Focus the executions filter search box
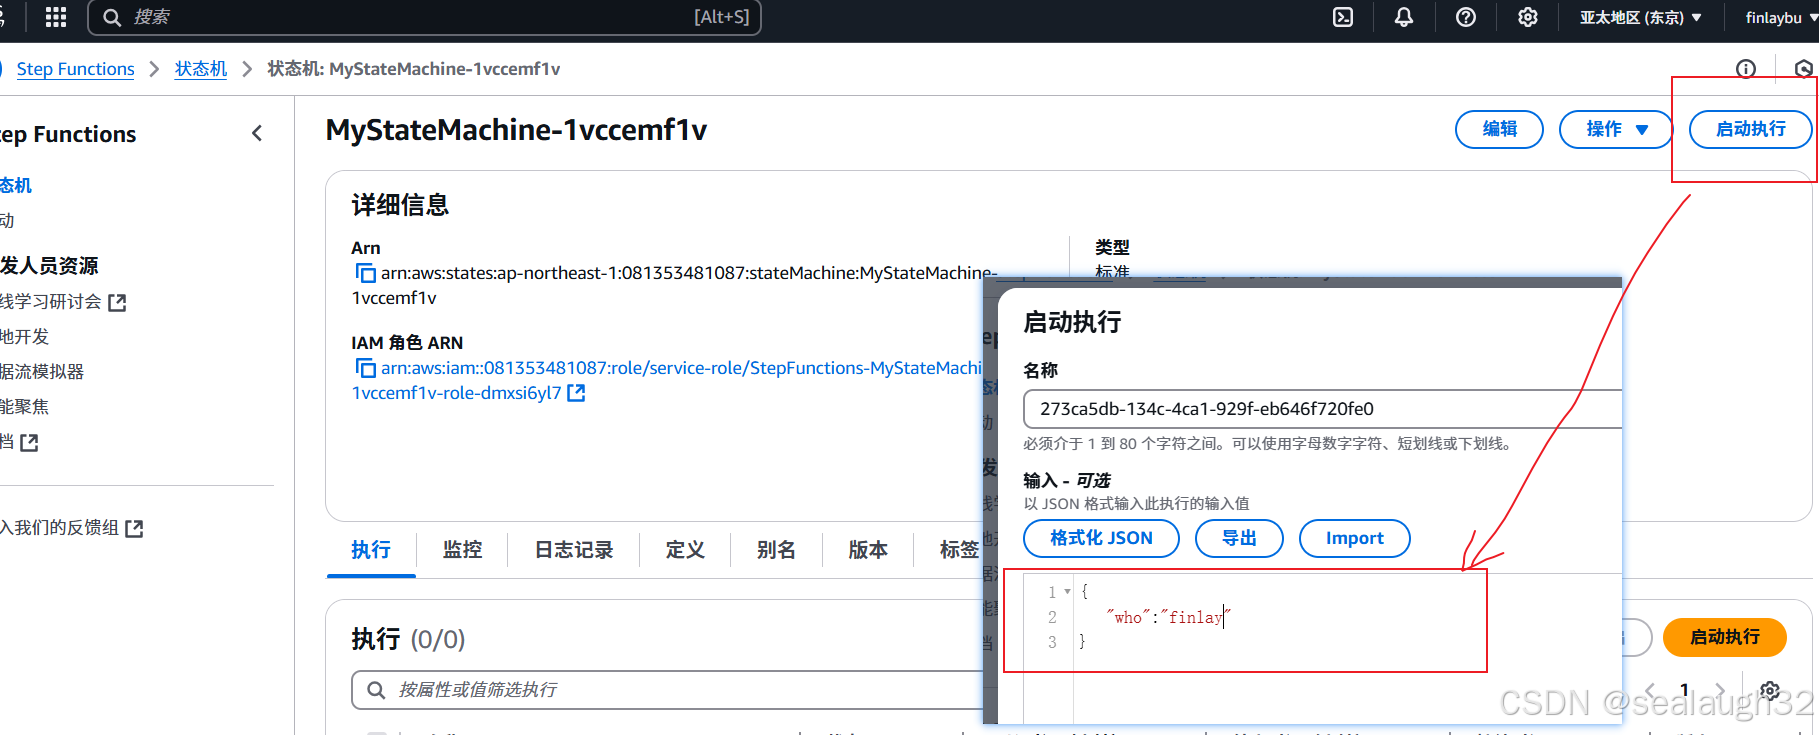Image resolution: width=1819 pixels, height=735 pixels. [x=668, y=690]
